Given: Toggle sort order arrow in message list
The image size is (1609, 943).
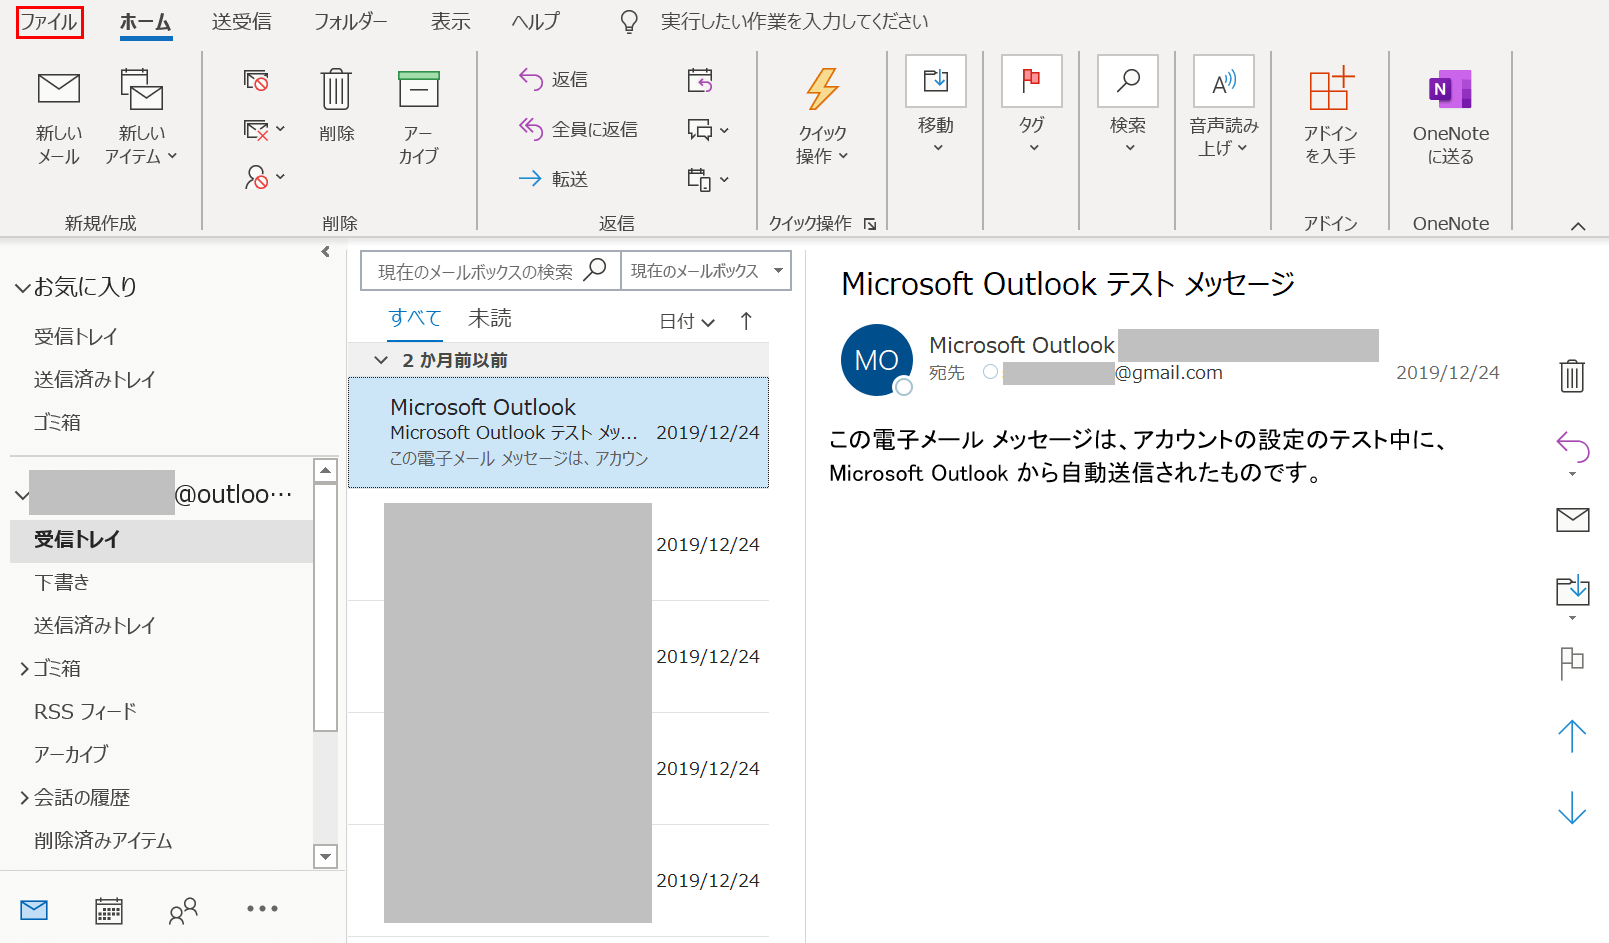Looking at the screenshot, I should tap(746, 321).
